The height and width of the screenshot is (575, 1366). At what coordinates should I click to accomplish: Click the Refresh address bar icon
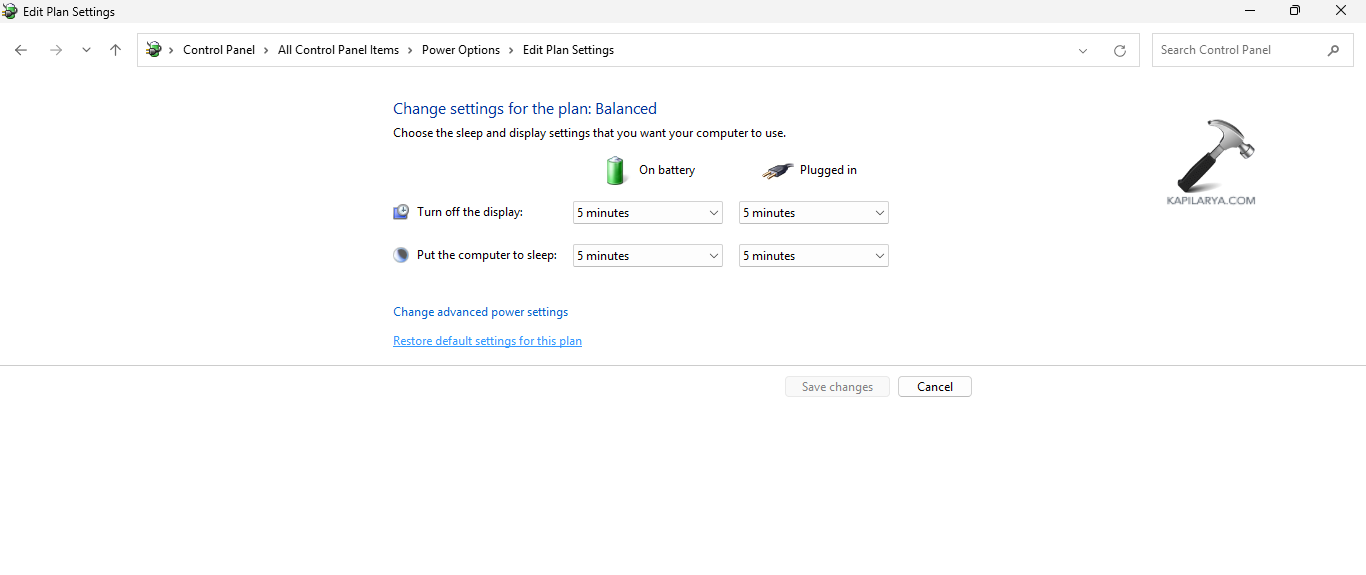tap(1119, 51)
